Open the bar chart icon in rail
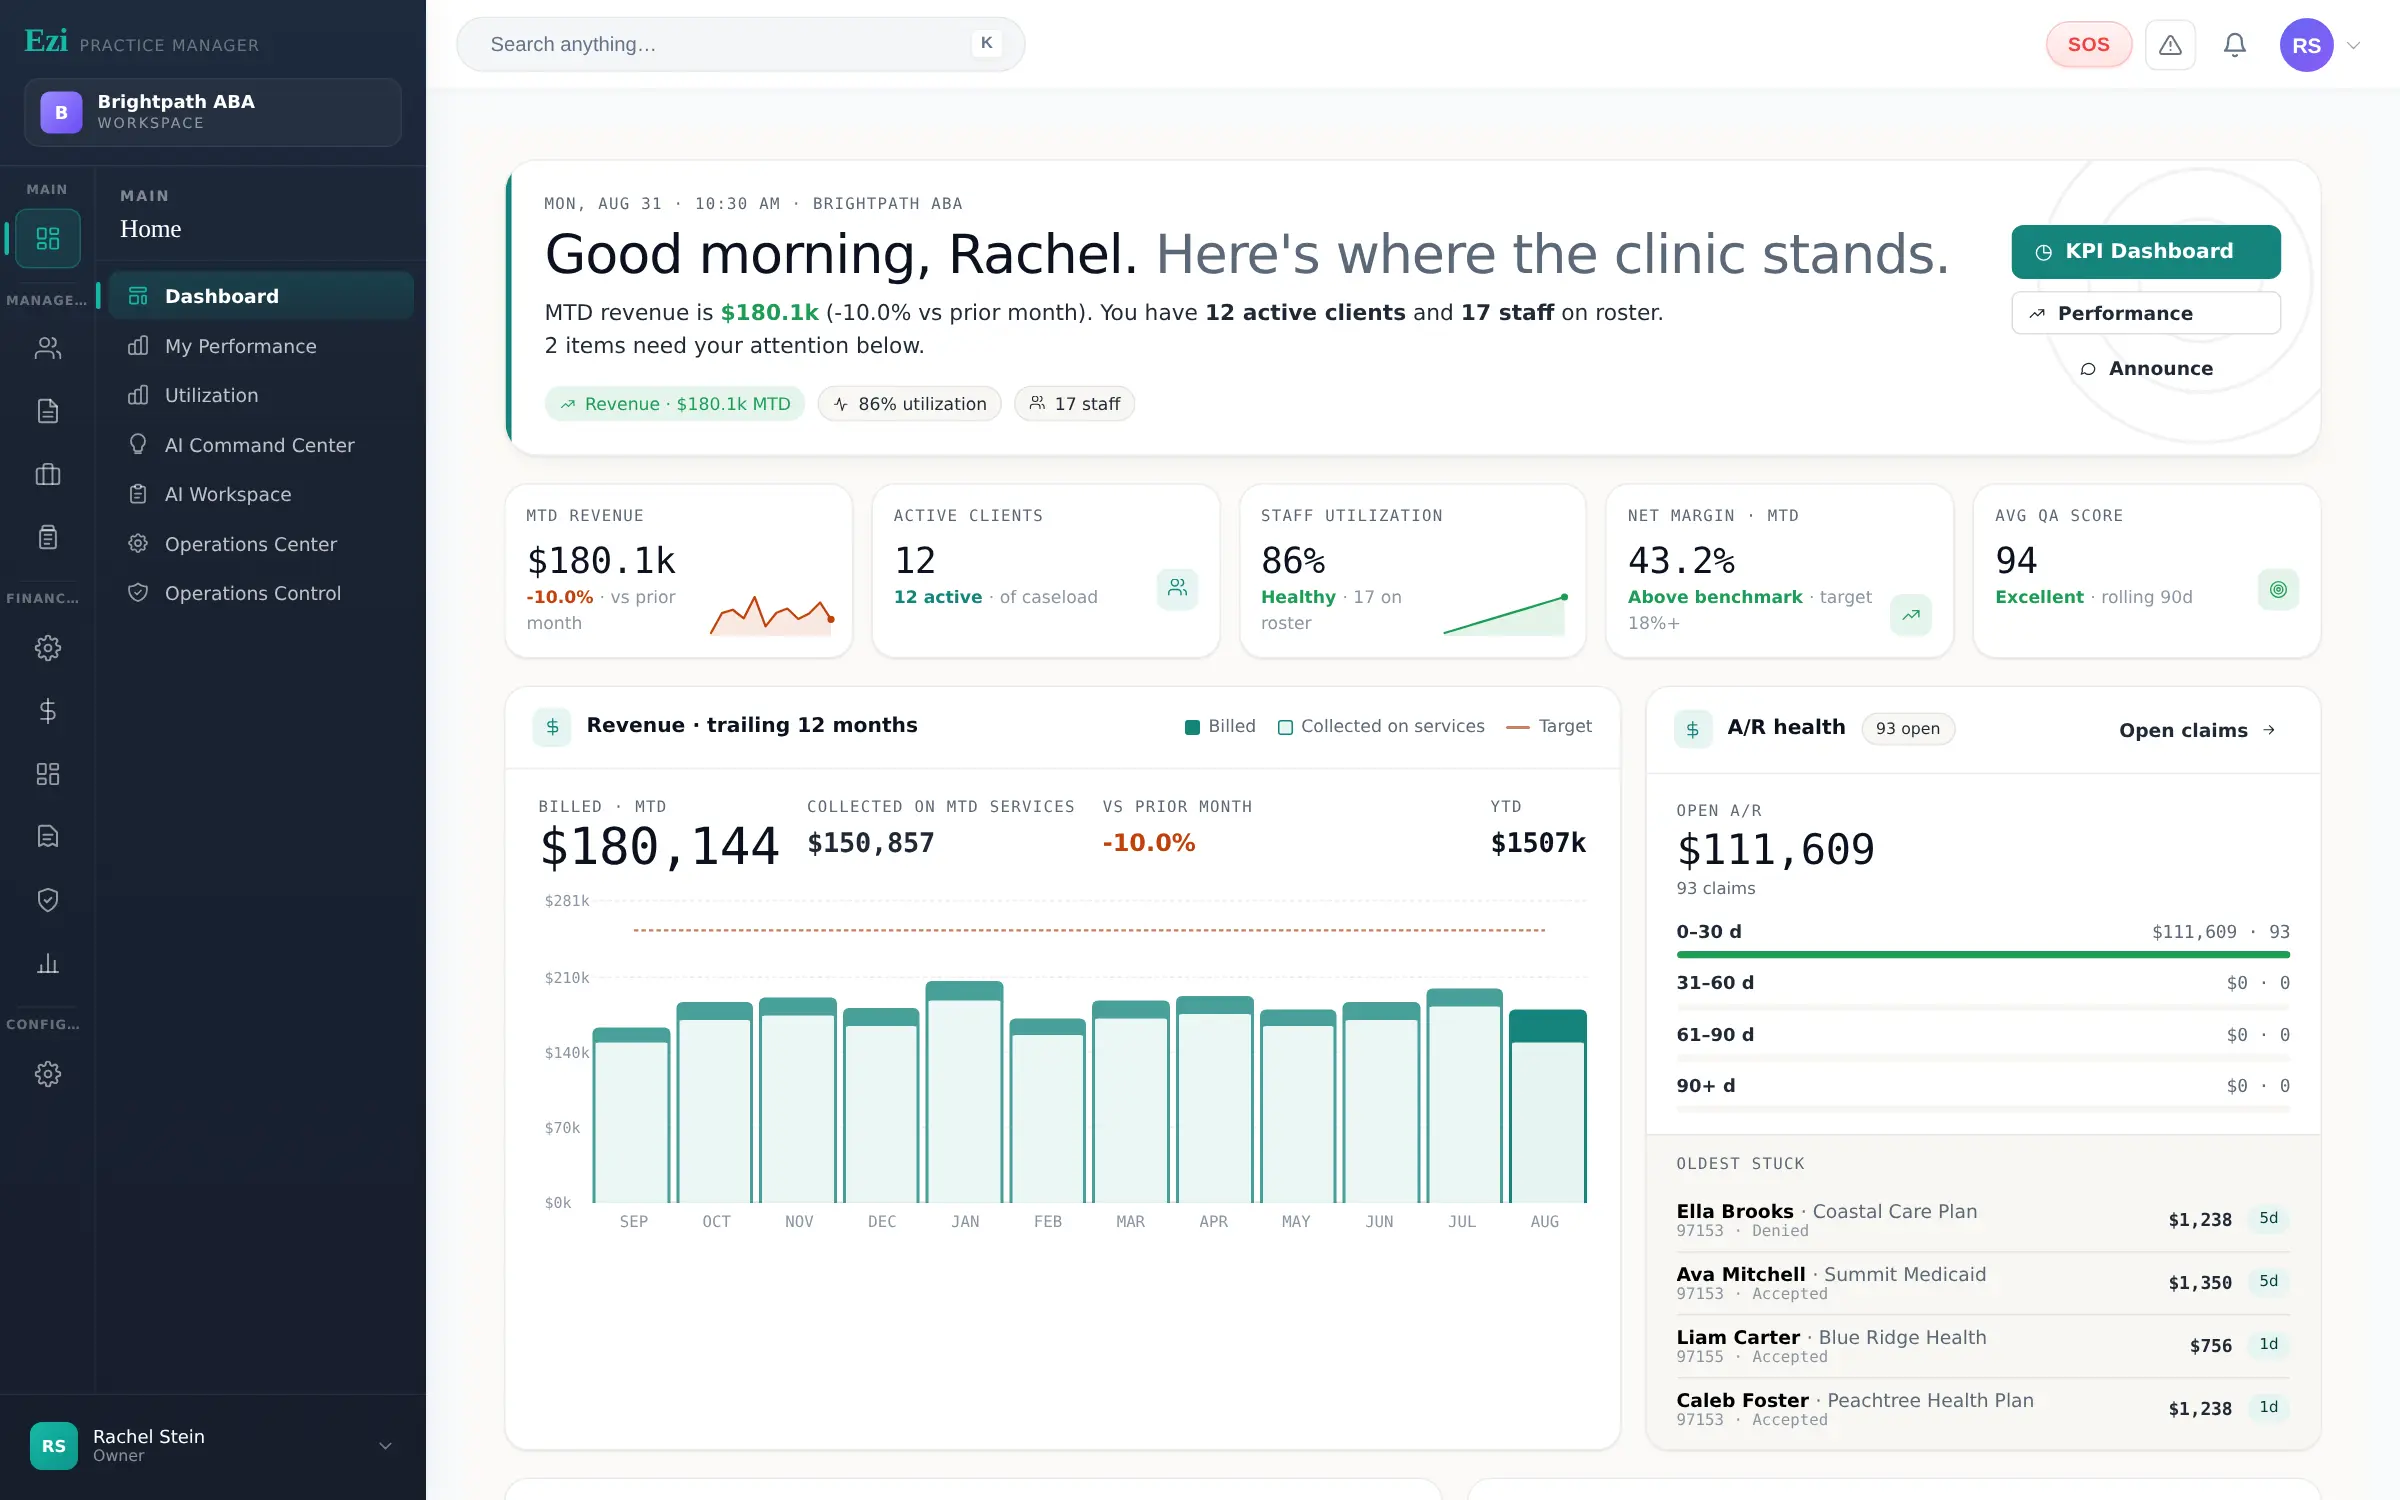 48,963
